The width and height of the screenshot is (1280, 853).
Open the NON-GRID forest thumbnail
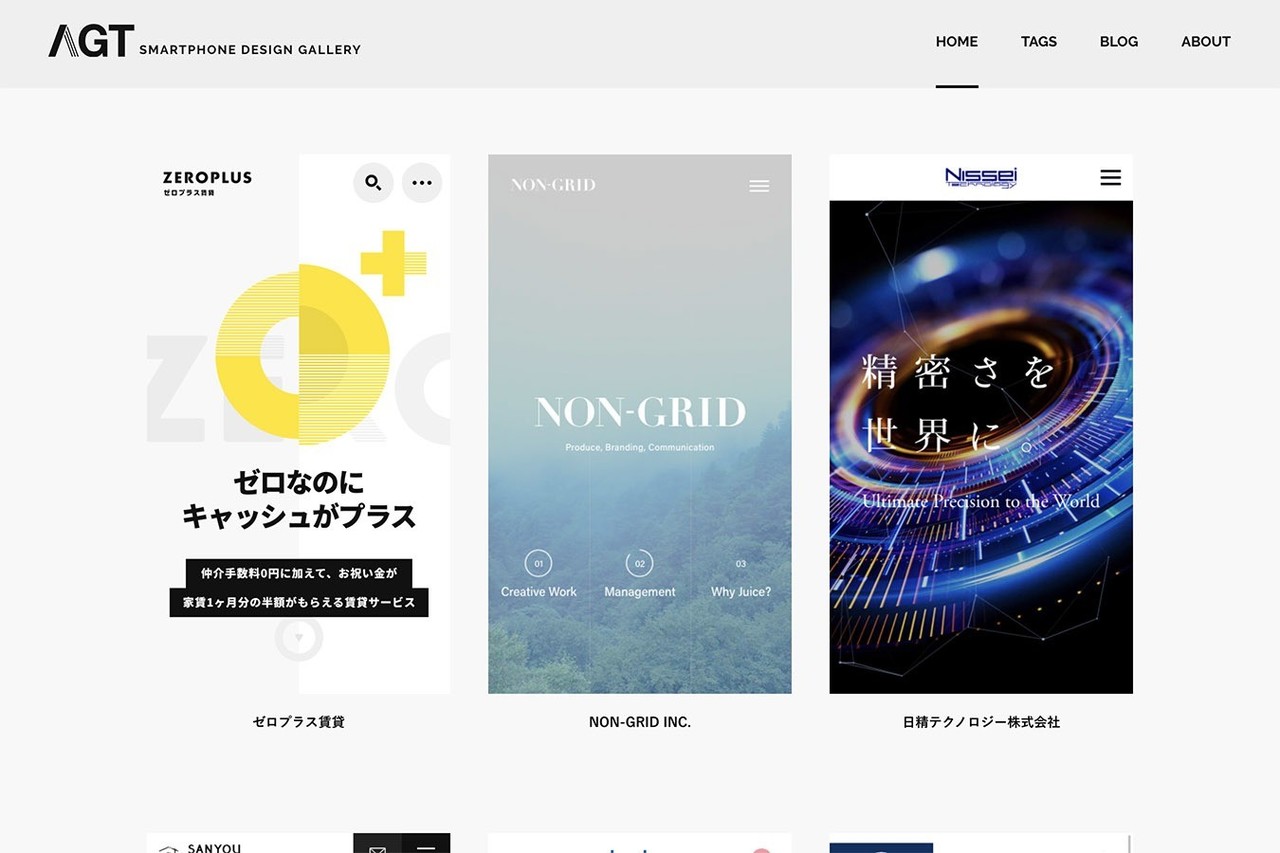point(640,424)
